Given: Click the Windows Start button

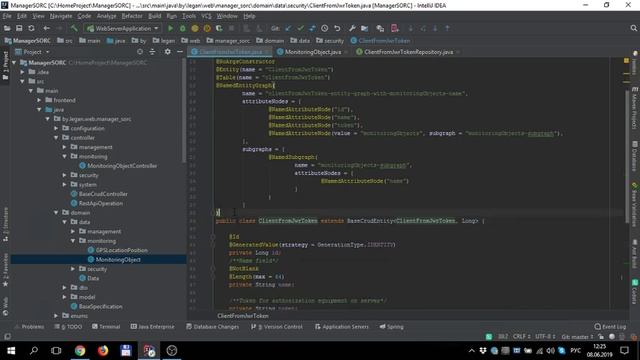Looking at the screenshot, I should 11,350.
